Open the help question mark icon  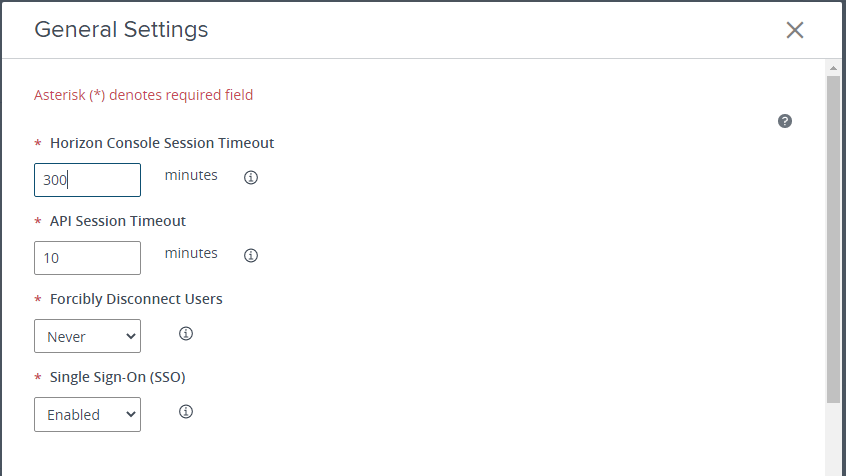785,121
